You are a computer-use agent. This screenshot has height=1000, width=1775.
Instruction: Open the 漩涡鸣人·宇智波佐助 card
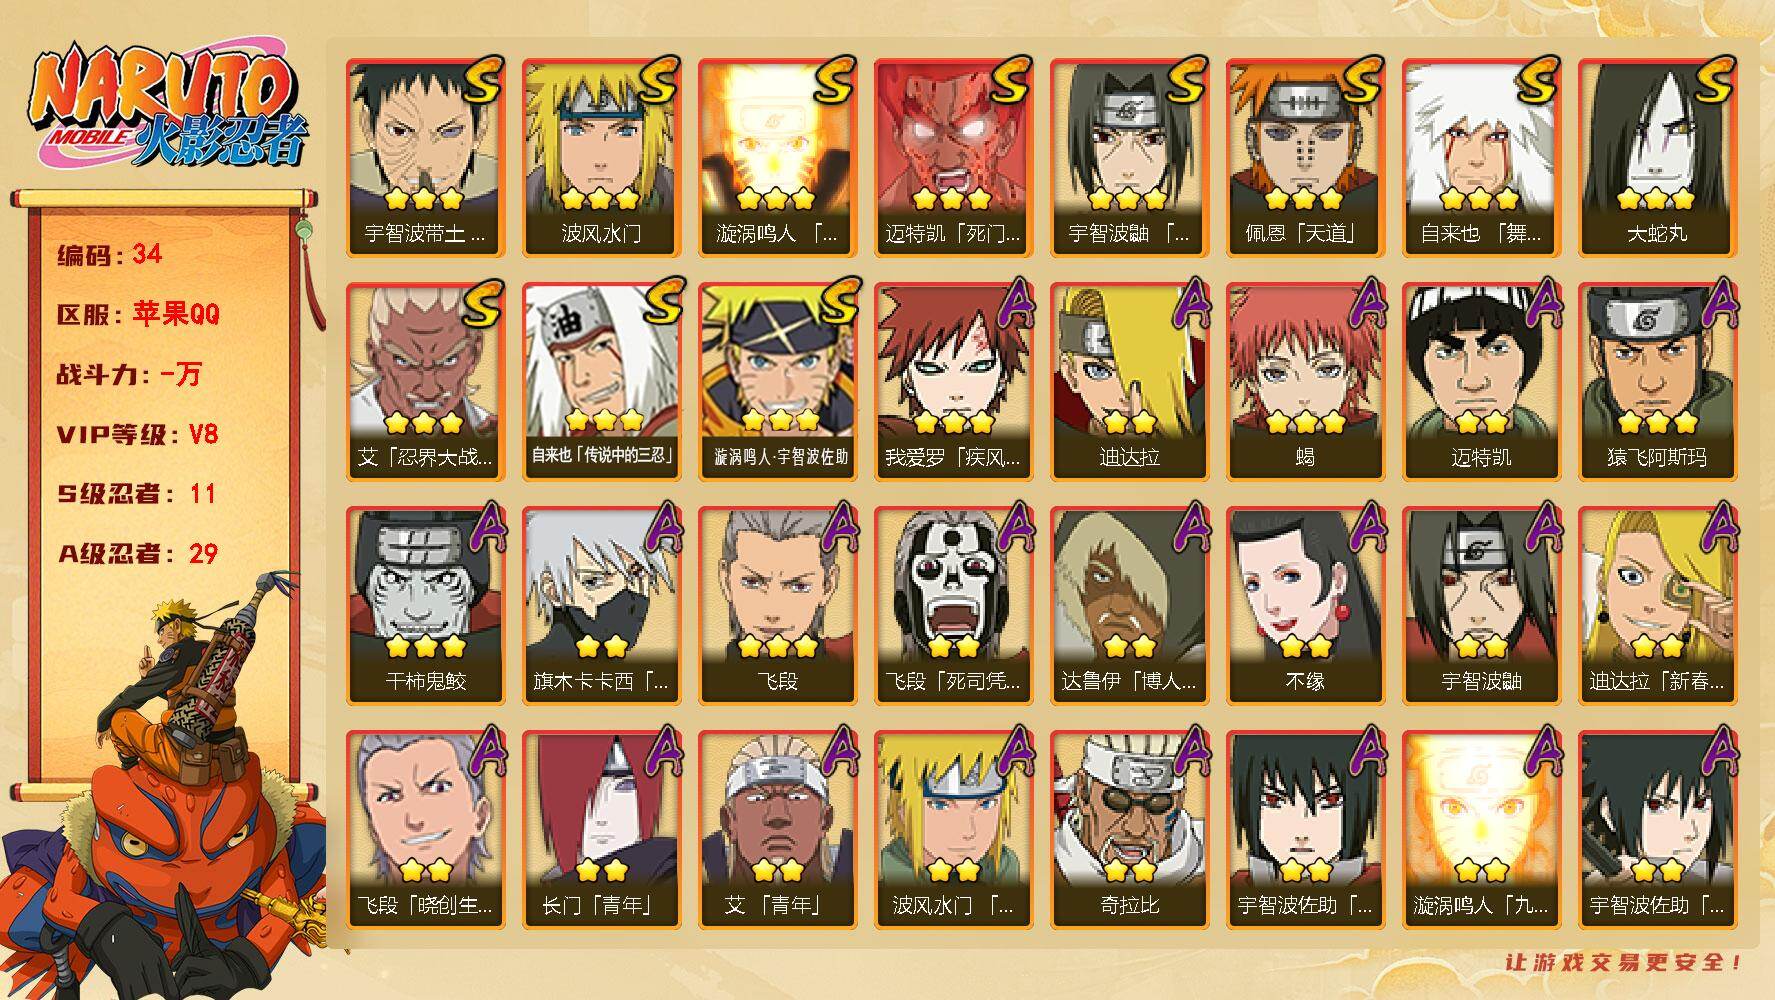[x=777, y=382]
